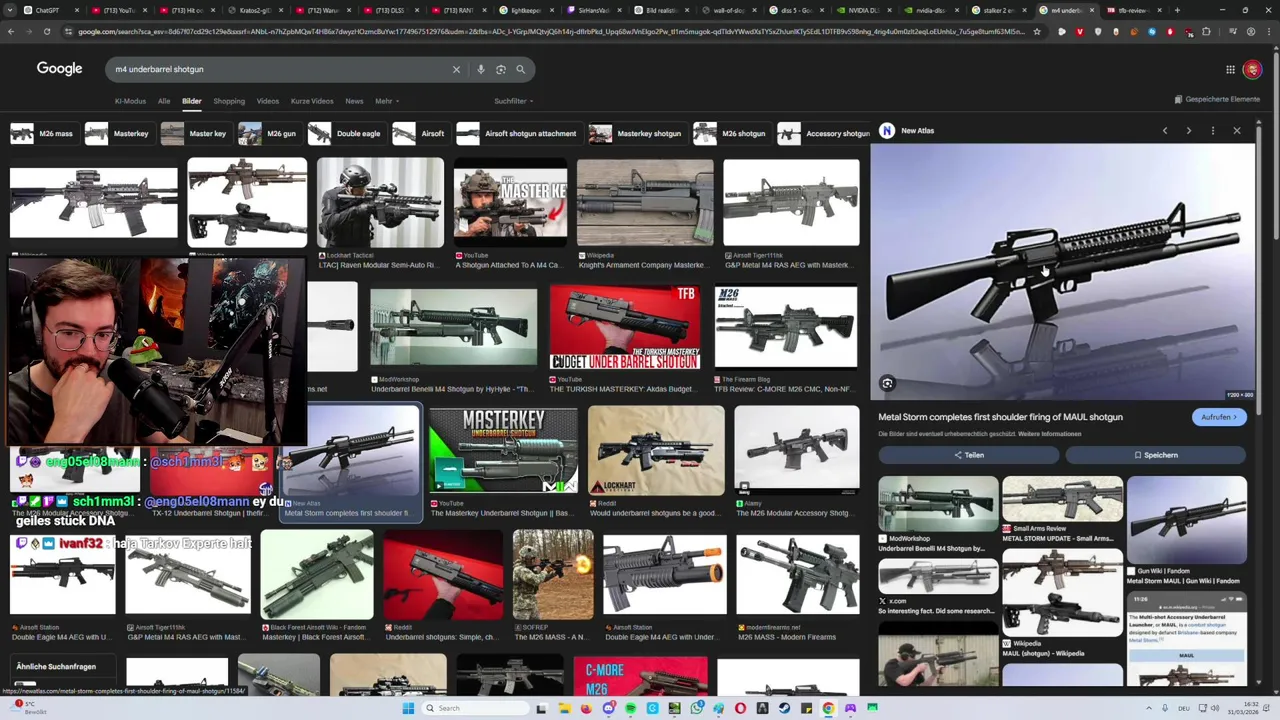The width and height of the screenshot is (1280, 720).
Task: Filter by Masterkey shotgun chip
Action: pyautogui.click(x=636, y=133)
